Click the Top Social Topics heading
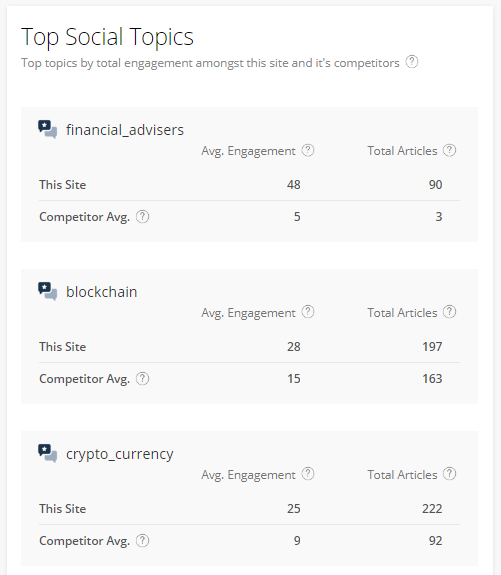This screenshot has width=501, height=575. 107,37
